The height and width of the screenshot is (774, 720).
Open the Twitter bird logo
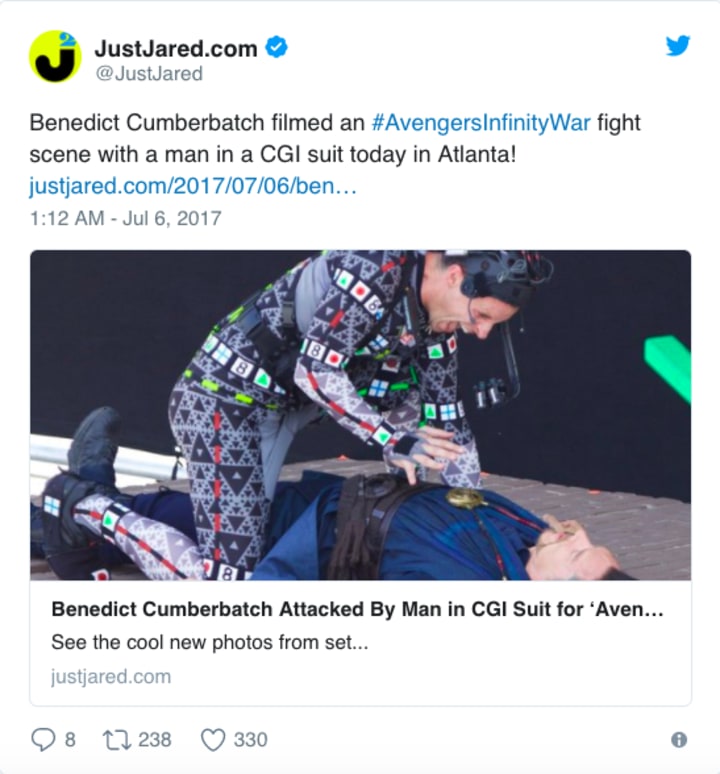point(678,46)
